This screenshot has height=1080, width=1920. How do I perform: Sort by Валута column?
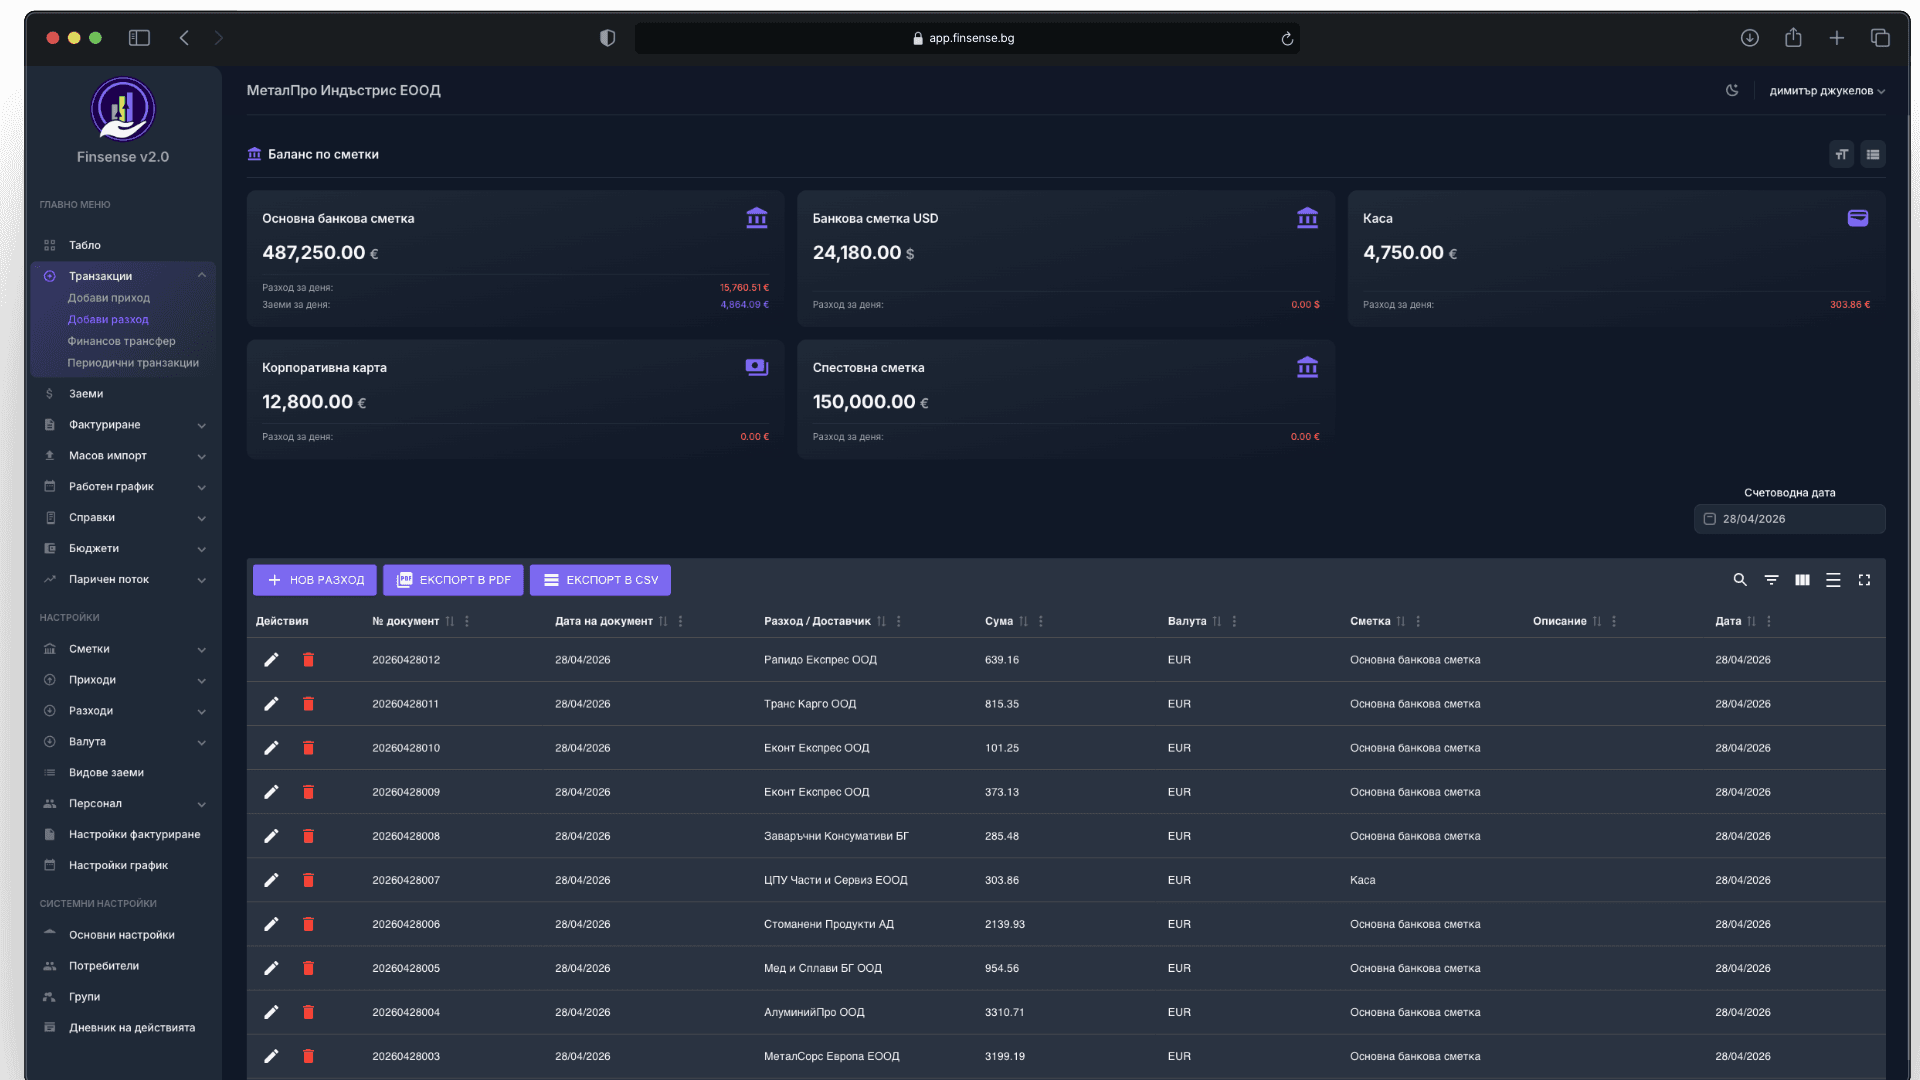tap(1217, 622)
